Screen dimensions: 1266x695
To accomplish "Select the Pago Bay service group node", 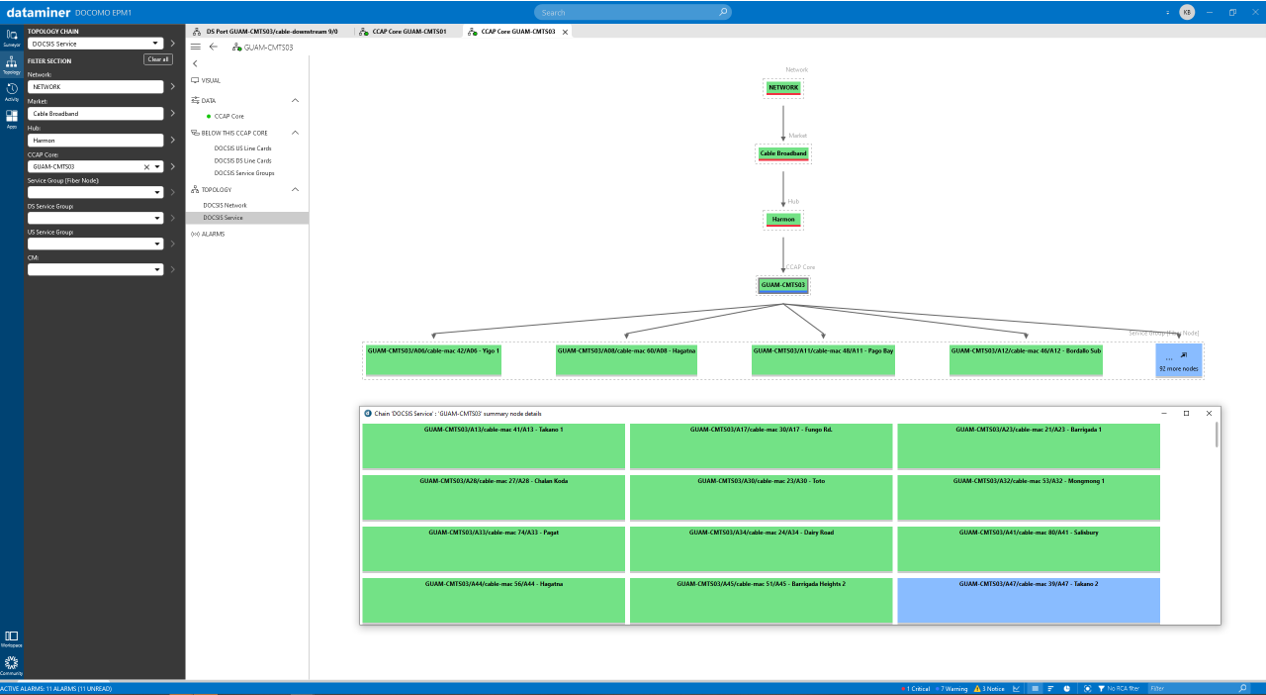I will click(823, 360).
